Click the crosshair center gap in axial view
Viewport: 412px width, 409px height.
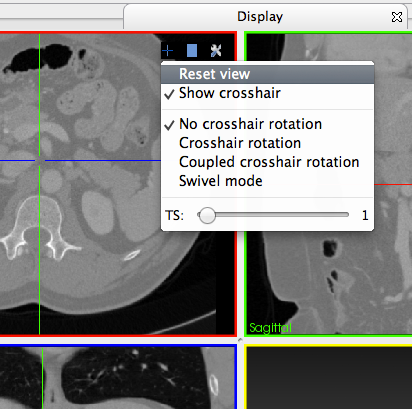click(x=40, y=161)
